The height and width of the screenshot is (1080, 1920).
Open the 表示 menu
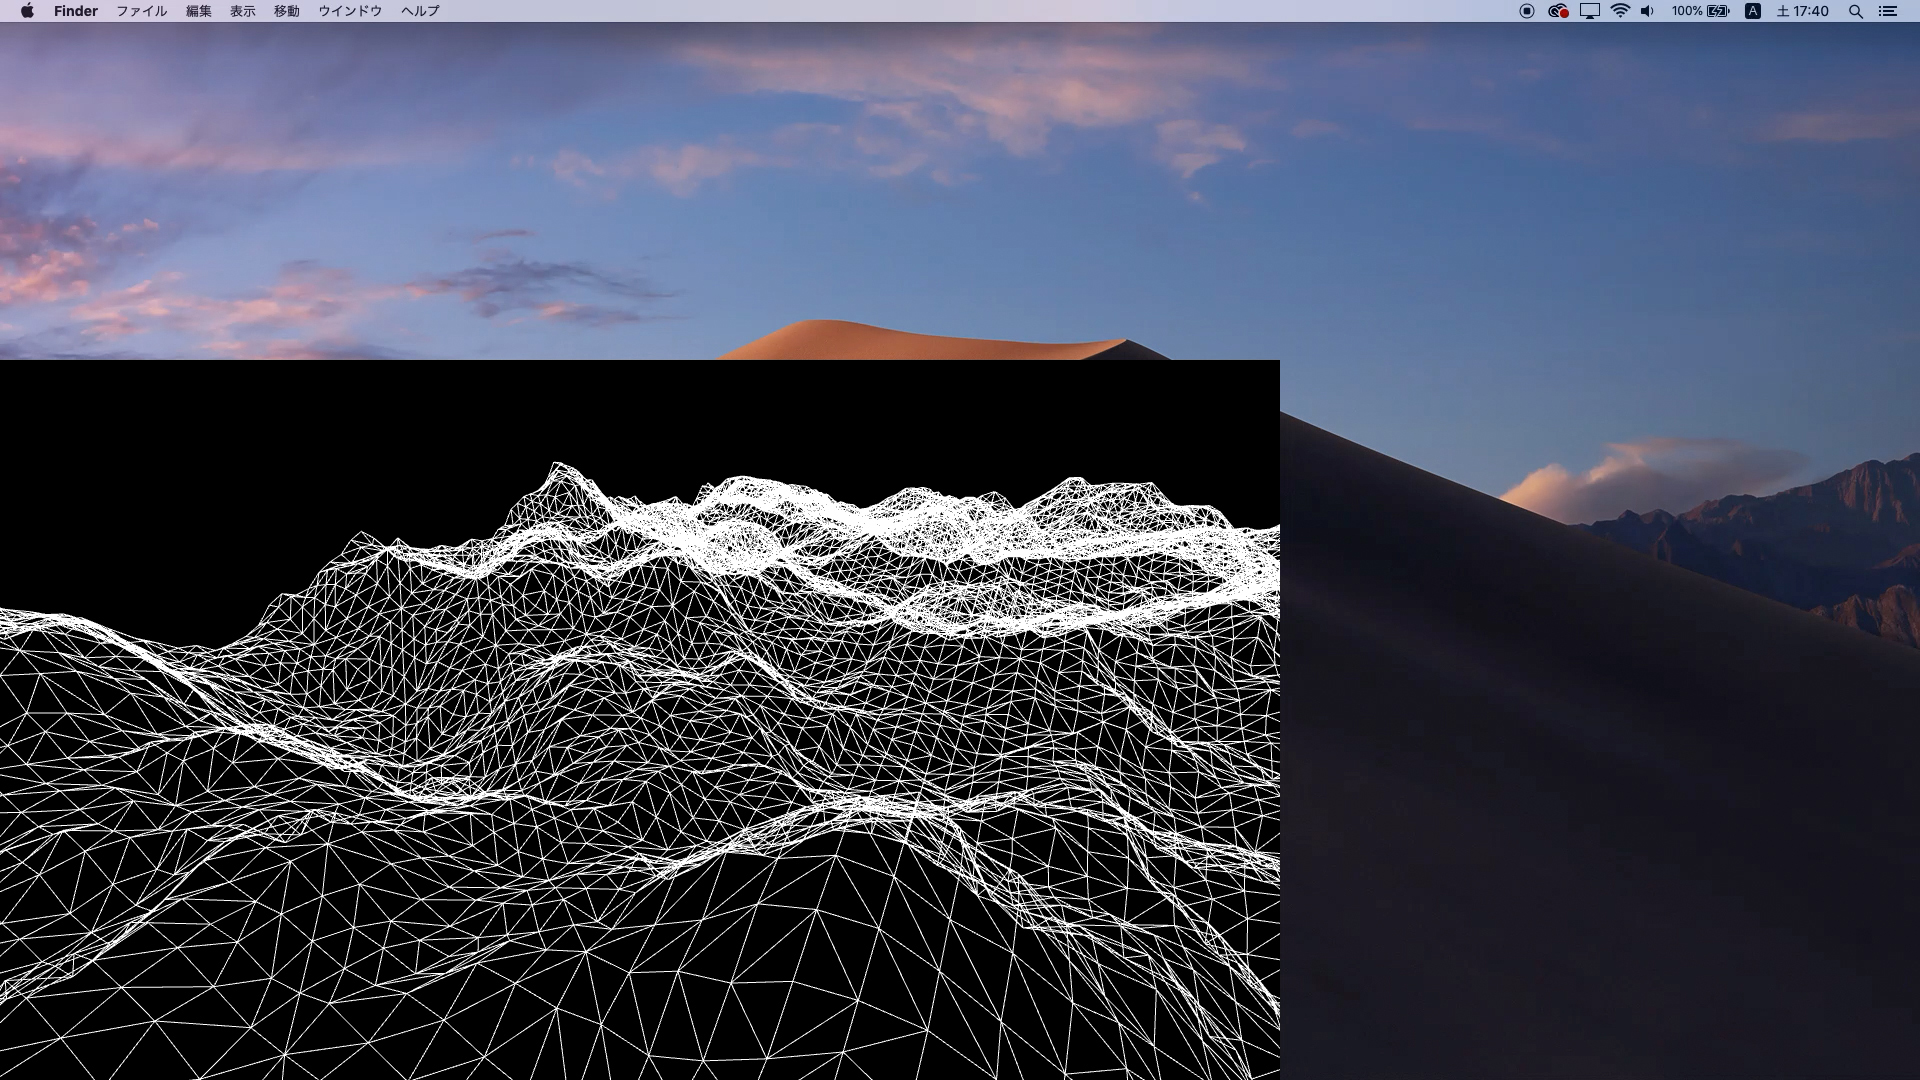242,11
